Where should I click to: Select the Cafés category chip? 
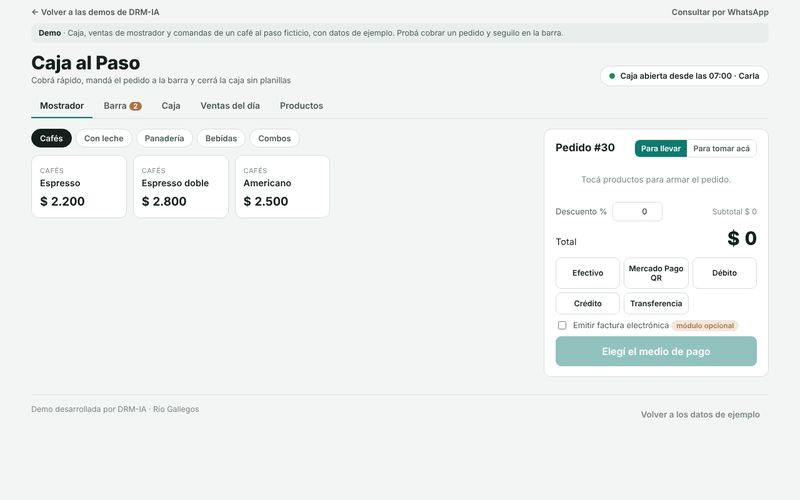pyautogui.click(x=52, y=138)
